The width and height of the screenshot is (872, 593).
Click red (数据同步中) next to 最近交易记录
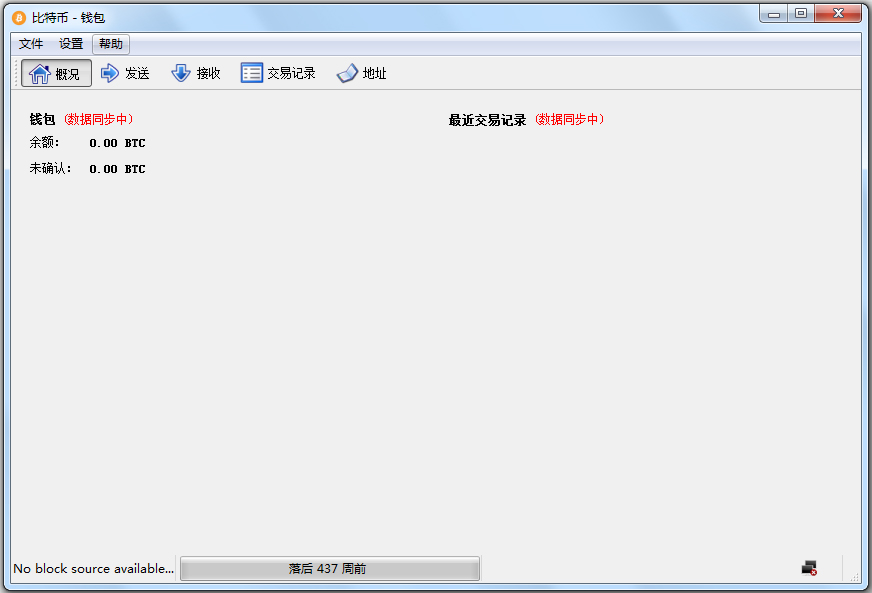click(x=569, y=119)
